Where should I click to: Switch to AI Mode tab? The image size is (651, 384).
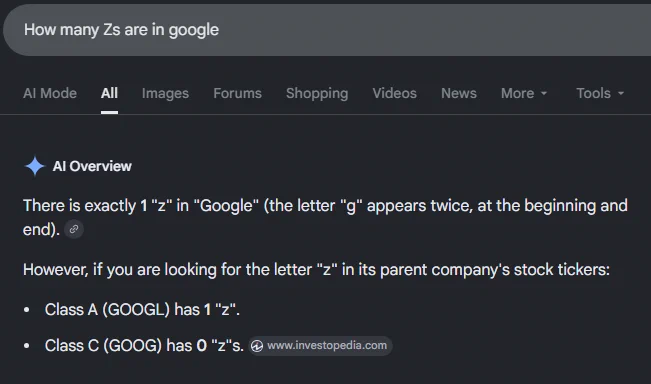click(50, 93)
